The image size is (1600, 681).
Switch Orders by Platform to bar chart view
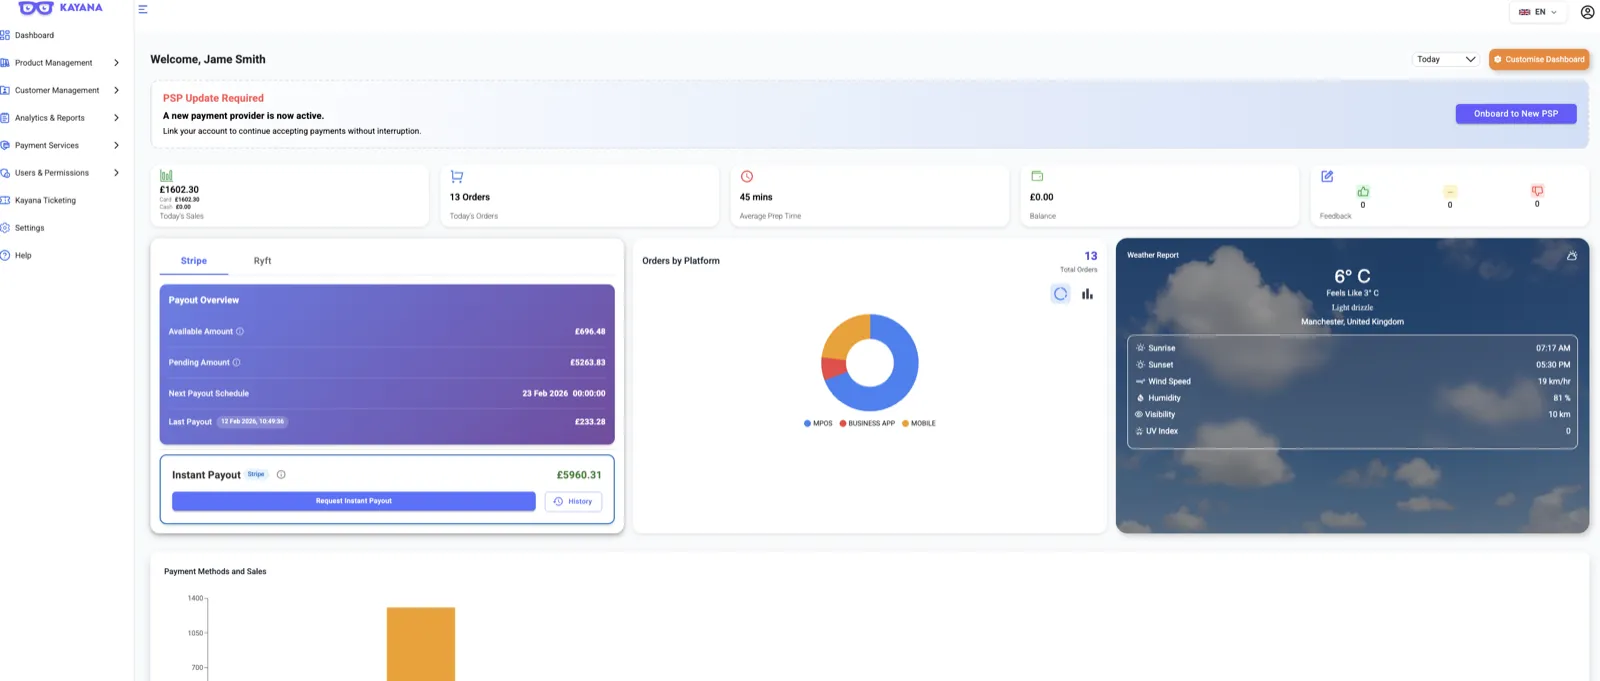click(1087, 294)
